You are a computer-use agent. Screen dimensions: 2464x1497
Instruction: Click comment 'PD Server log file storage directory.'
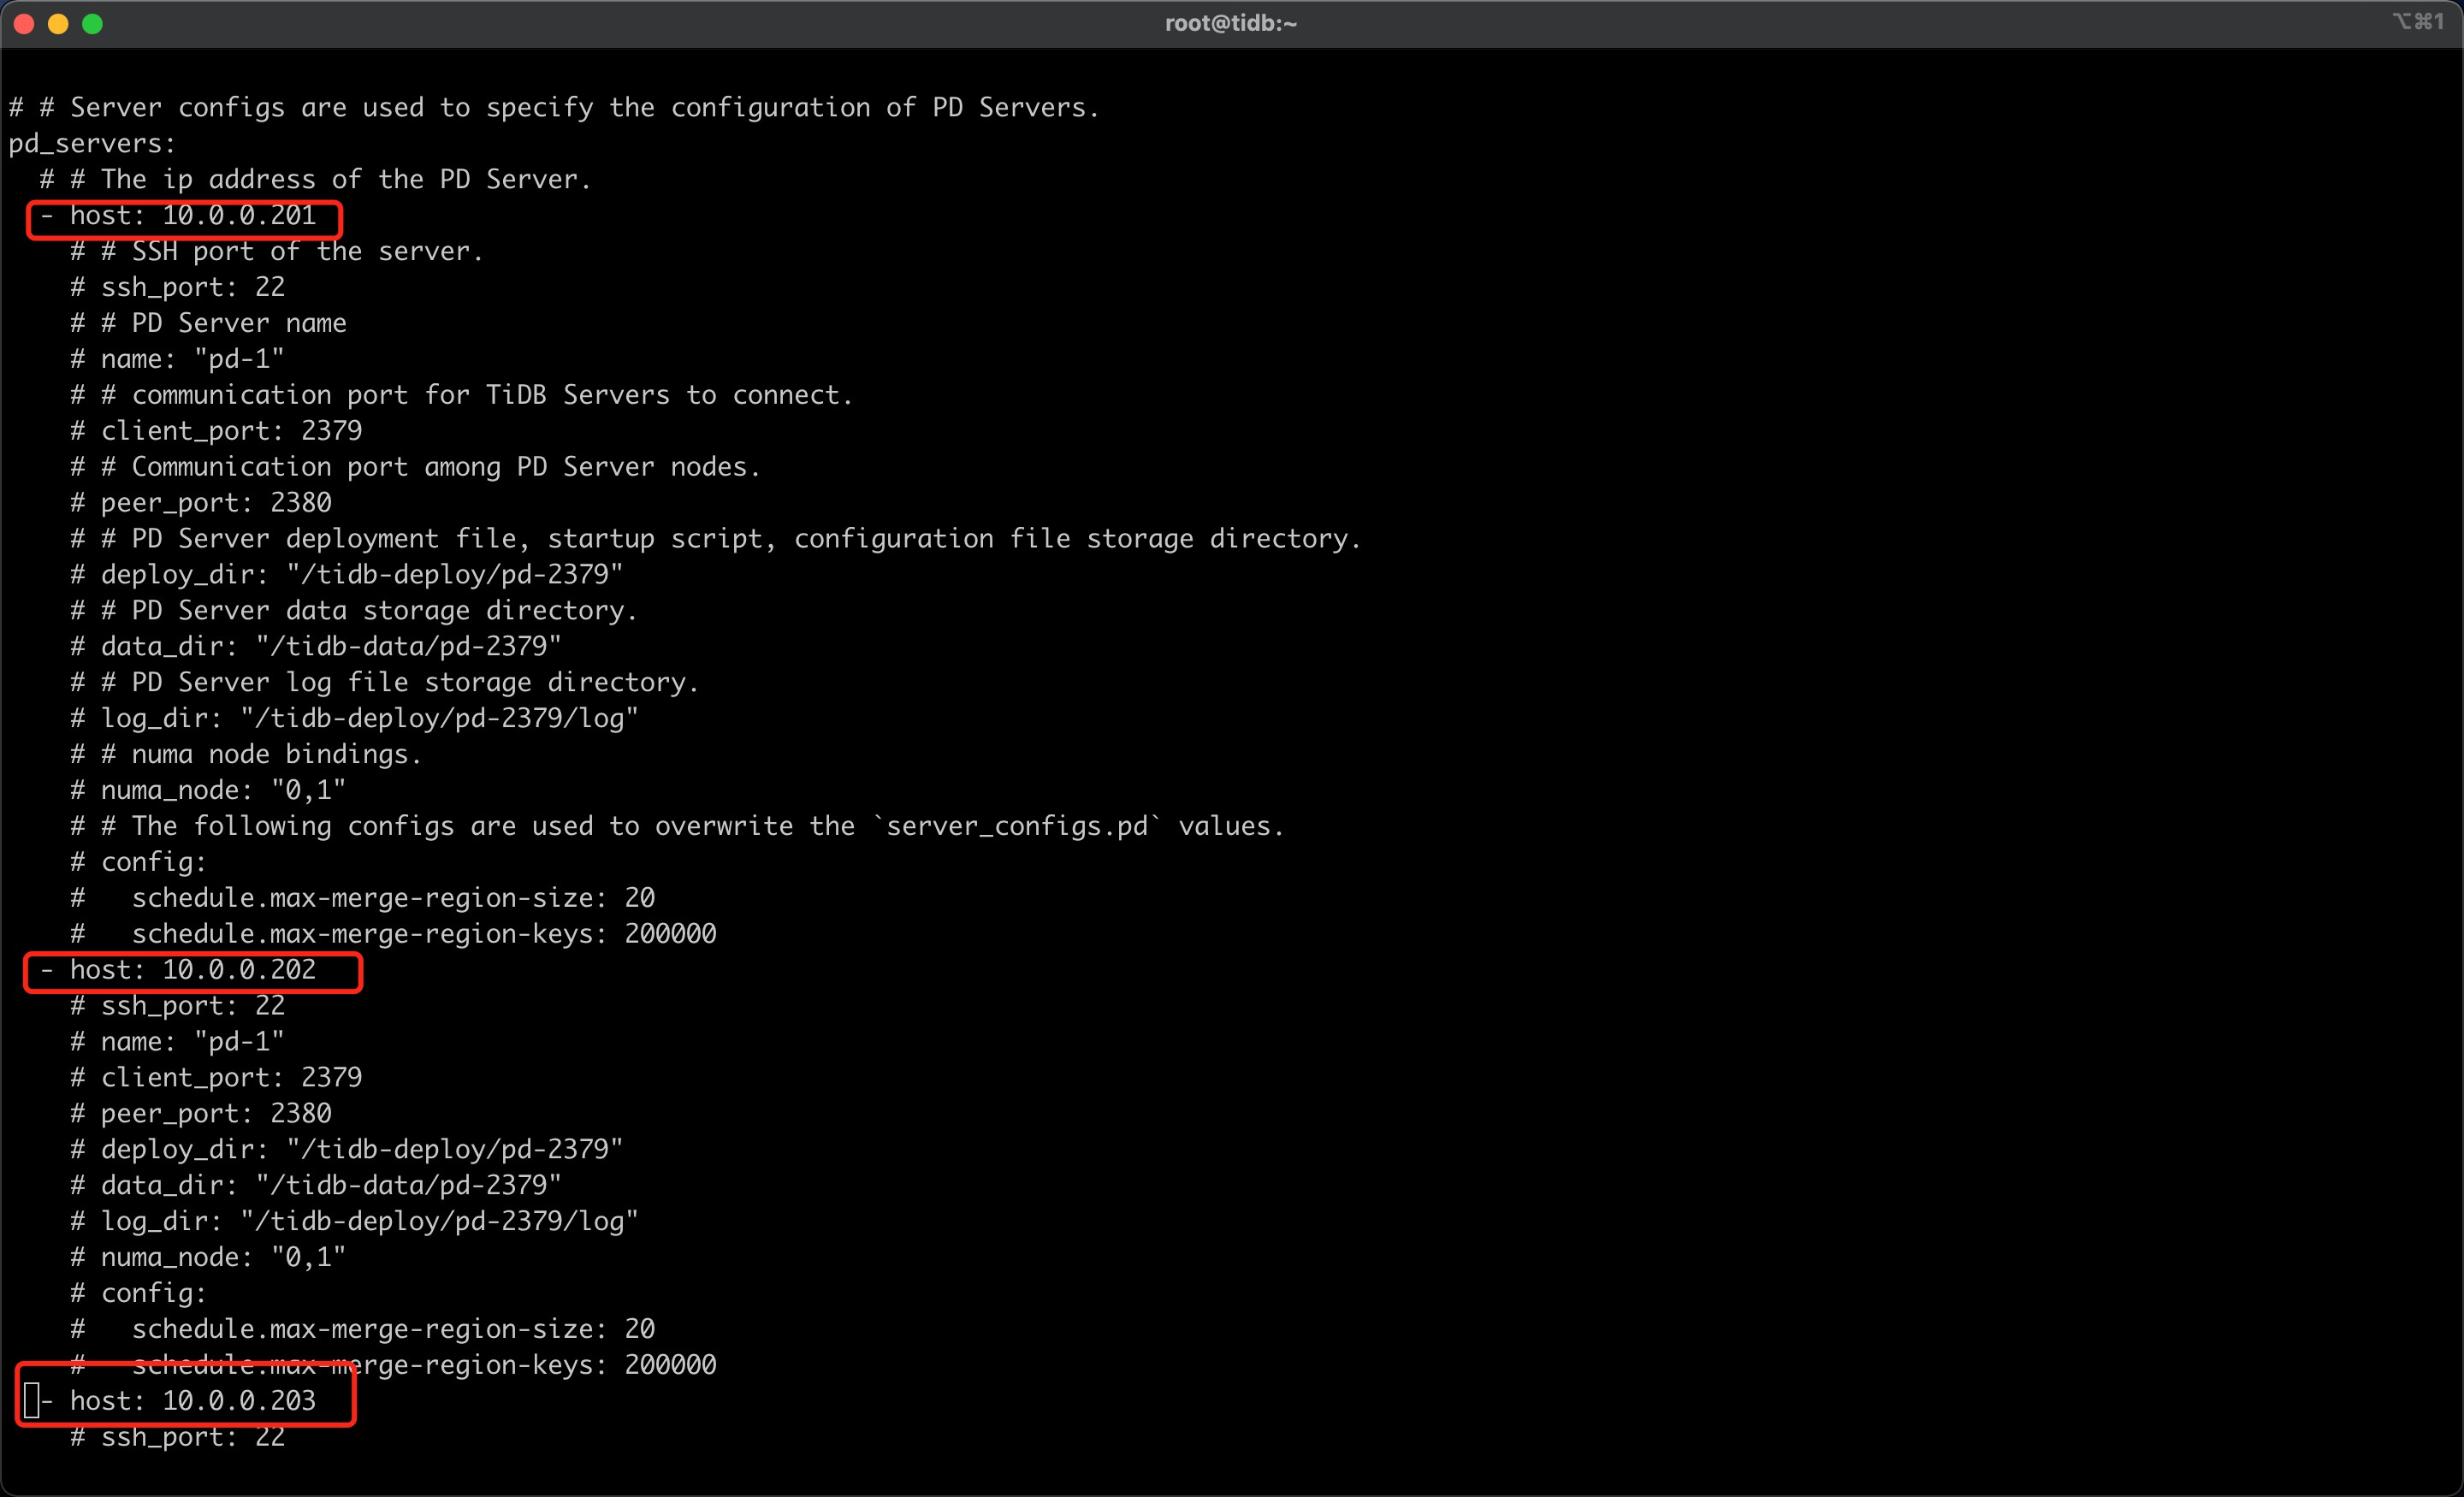coord(415,683)
